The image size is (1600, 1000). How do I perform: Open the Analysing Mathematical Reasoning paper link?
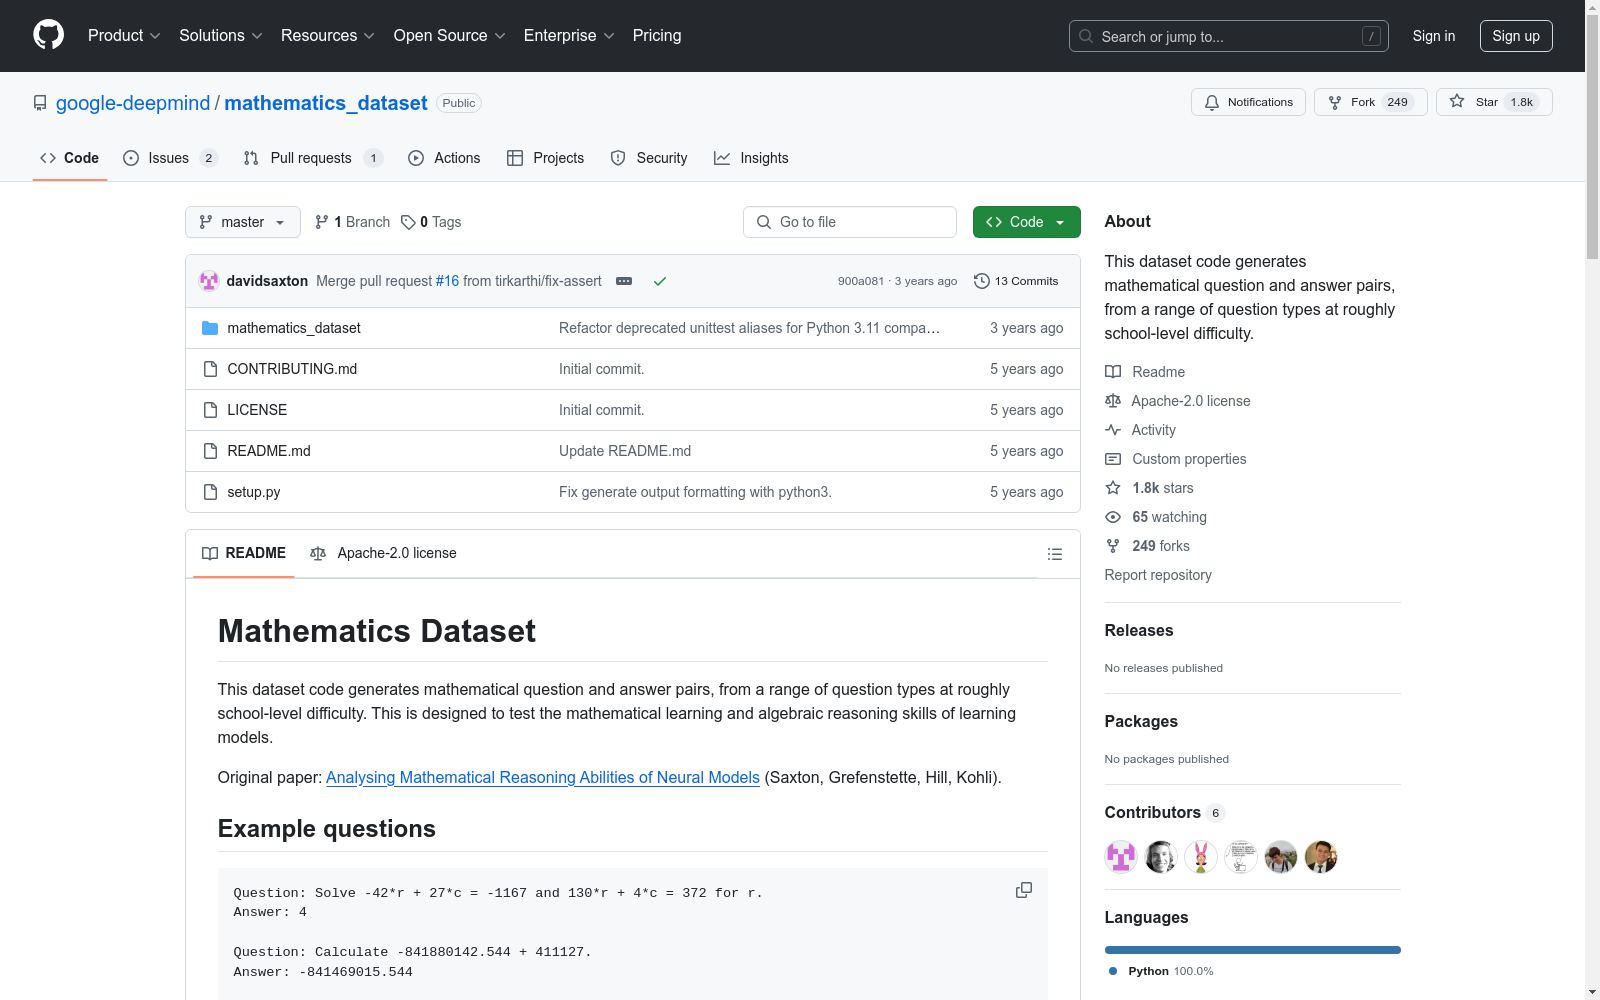pyautogui.click(x=543, y=777)
